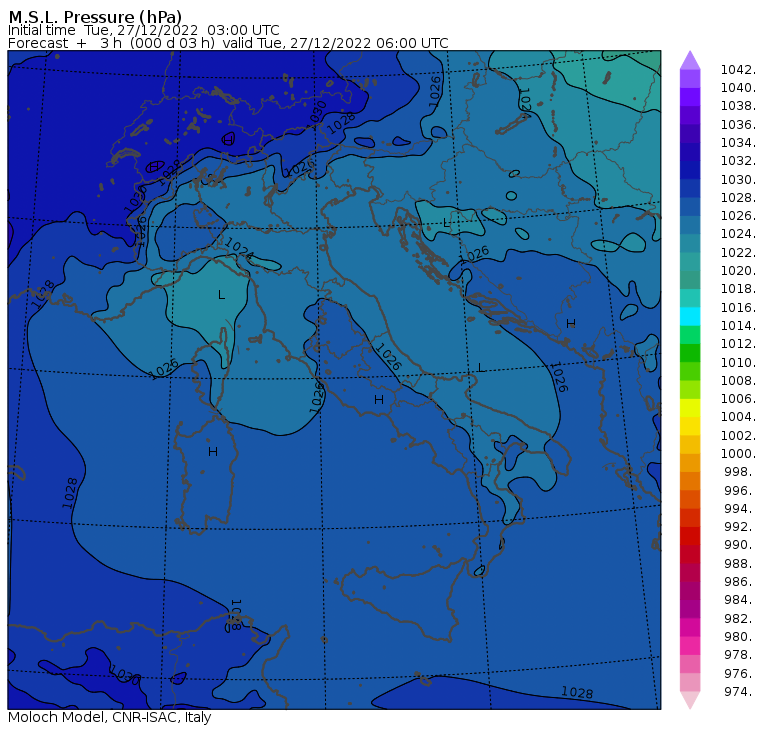Click the light purple arrow atop the color scale
Image resolution: width=760 pixels, height=731 pixels.
click(x=690, y=60)
